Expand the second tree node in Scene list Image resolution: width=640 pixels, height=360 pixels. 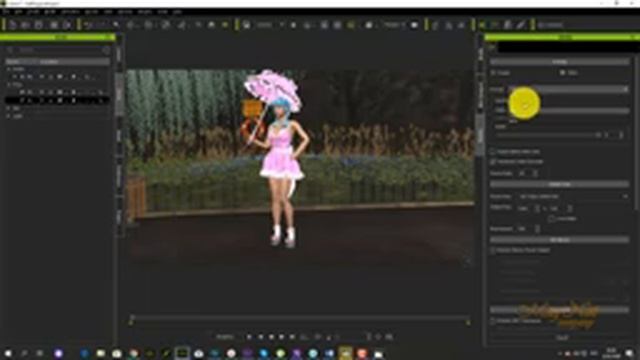pyautogui.click(x=8, y=84)
